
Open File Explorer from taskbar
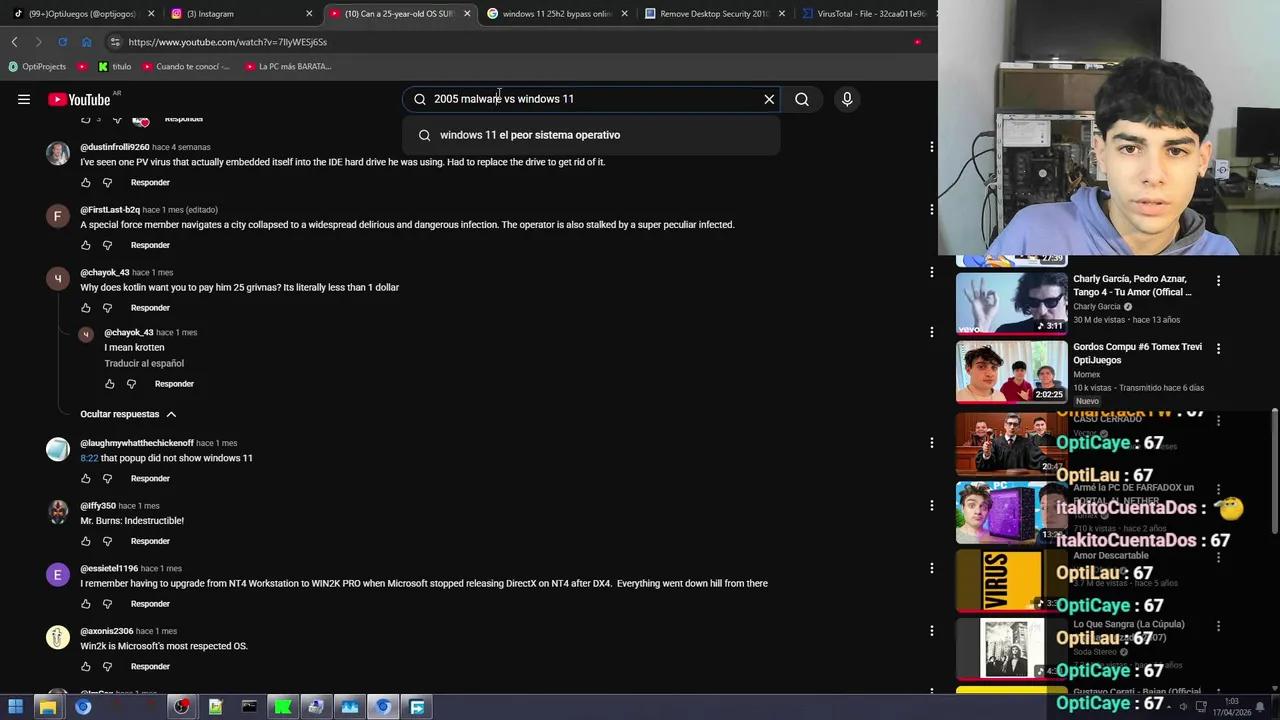[48, 707]
